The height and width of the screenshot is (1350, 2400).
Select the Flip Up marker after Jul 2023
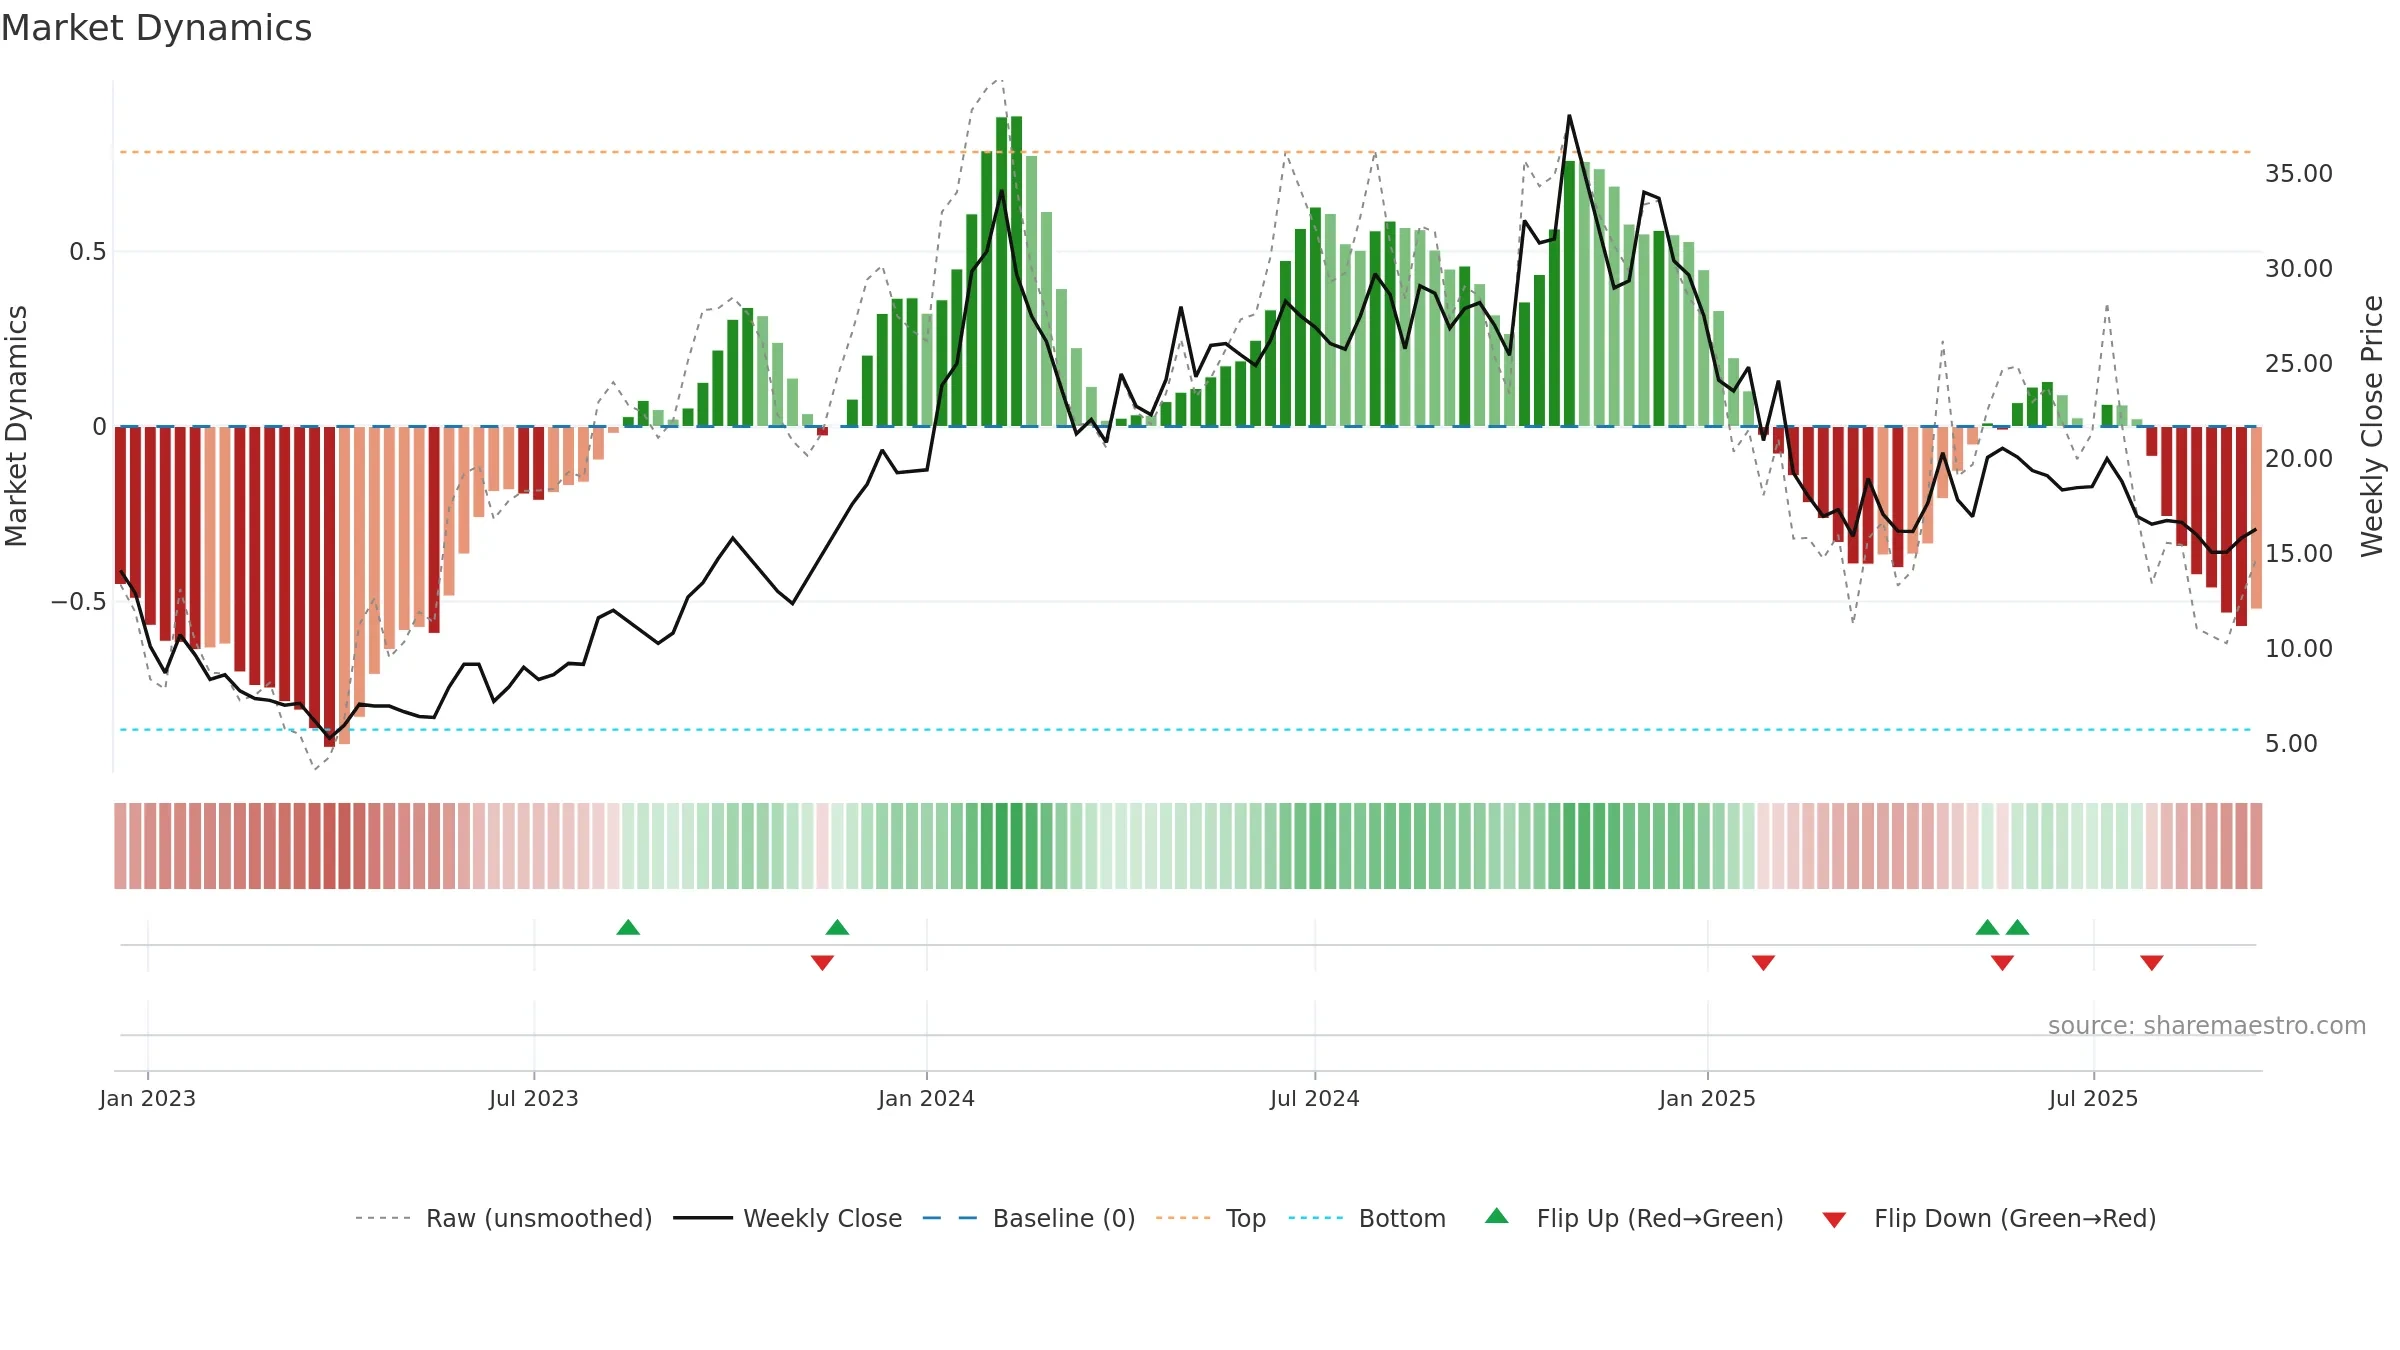click(x=628, y=927)
